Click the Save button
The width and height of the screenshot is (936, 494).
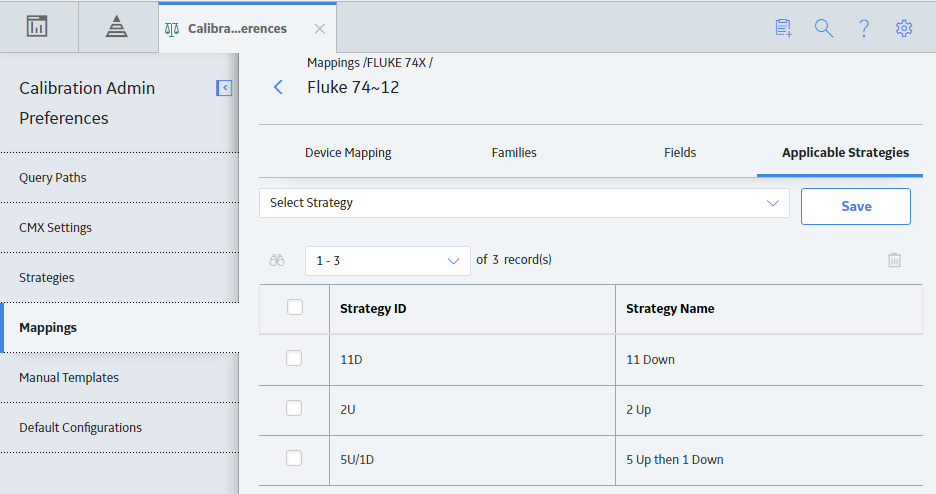pos(855,206)
